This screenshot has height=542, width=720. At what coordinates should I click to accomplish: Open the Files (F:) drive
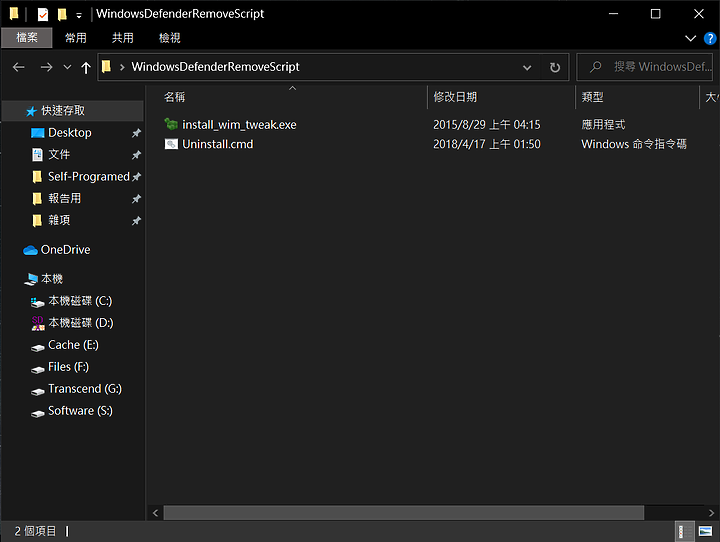point(68,367)
